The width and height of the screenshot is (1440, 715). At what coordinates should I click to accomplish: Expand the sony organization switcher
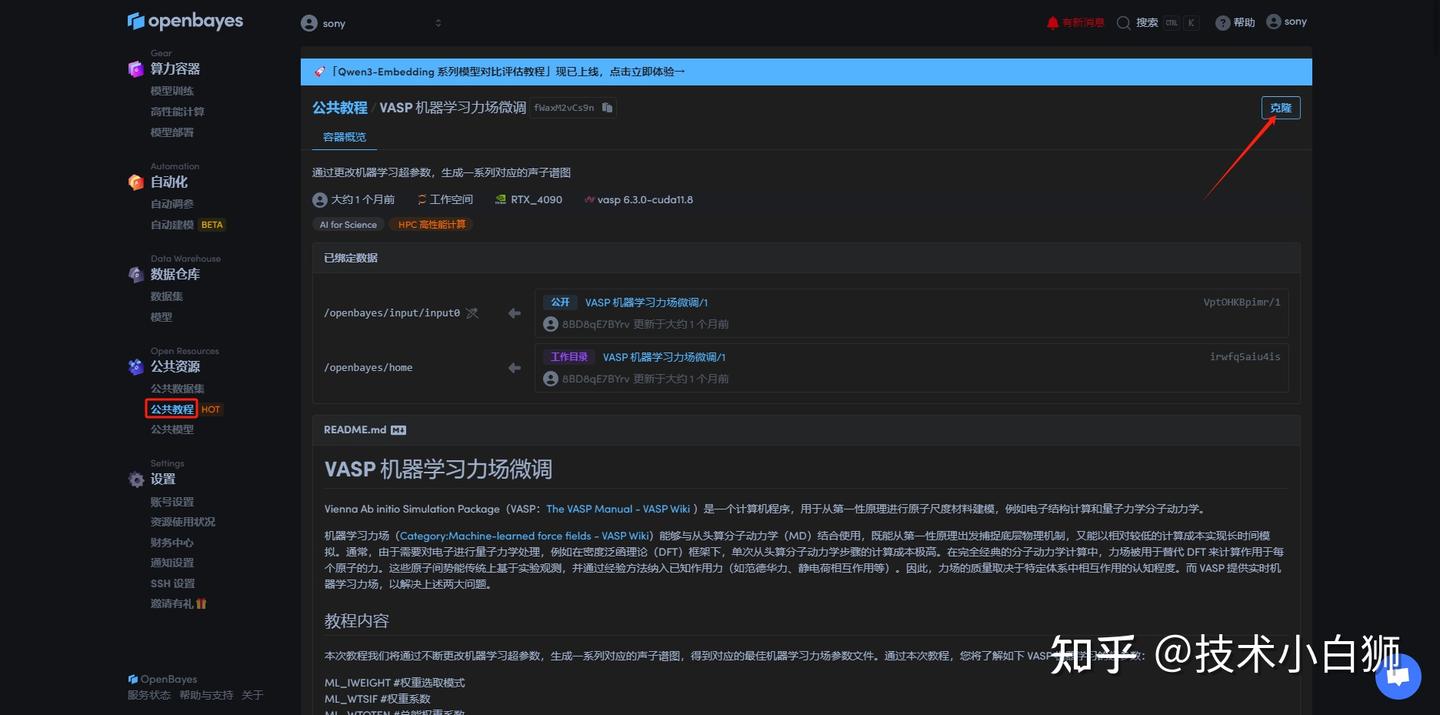pyautogui.click(x=371, y=23)
